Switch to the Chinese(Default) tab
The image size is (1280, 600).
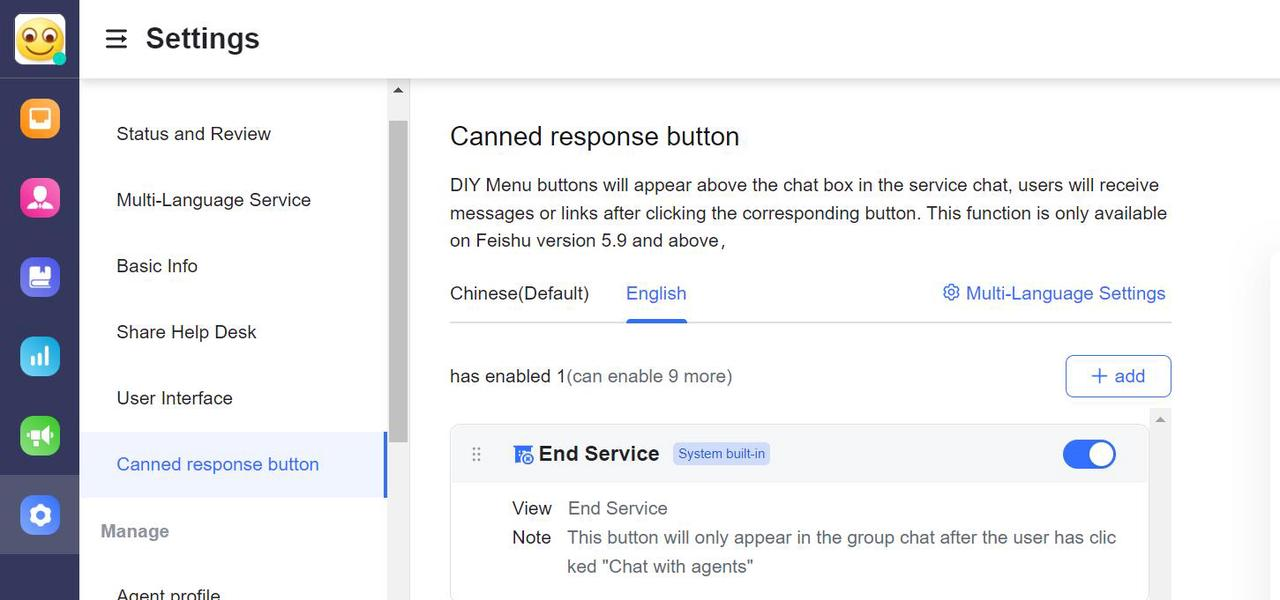(x=519, y=293)
